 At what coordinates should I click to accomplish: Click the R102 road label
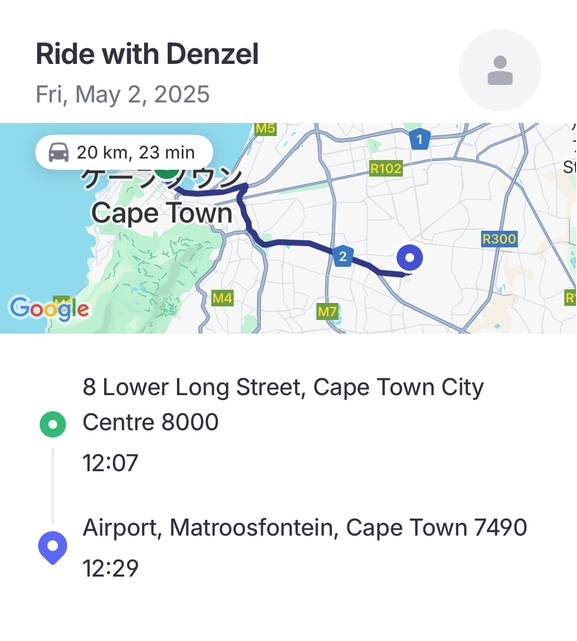(386, 168)
